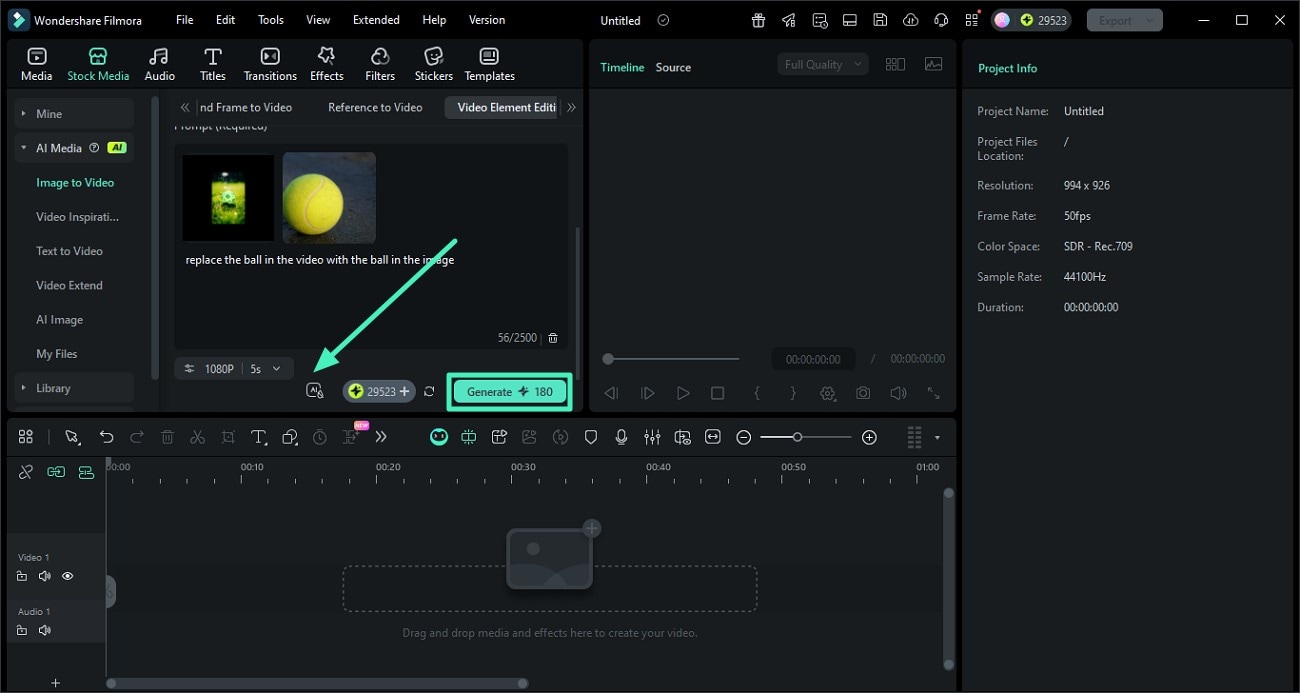Select the Text tool in the timeline toolbar
The image size is (1300, 693).
click(x=258, y=437)
